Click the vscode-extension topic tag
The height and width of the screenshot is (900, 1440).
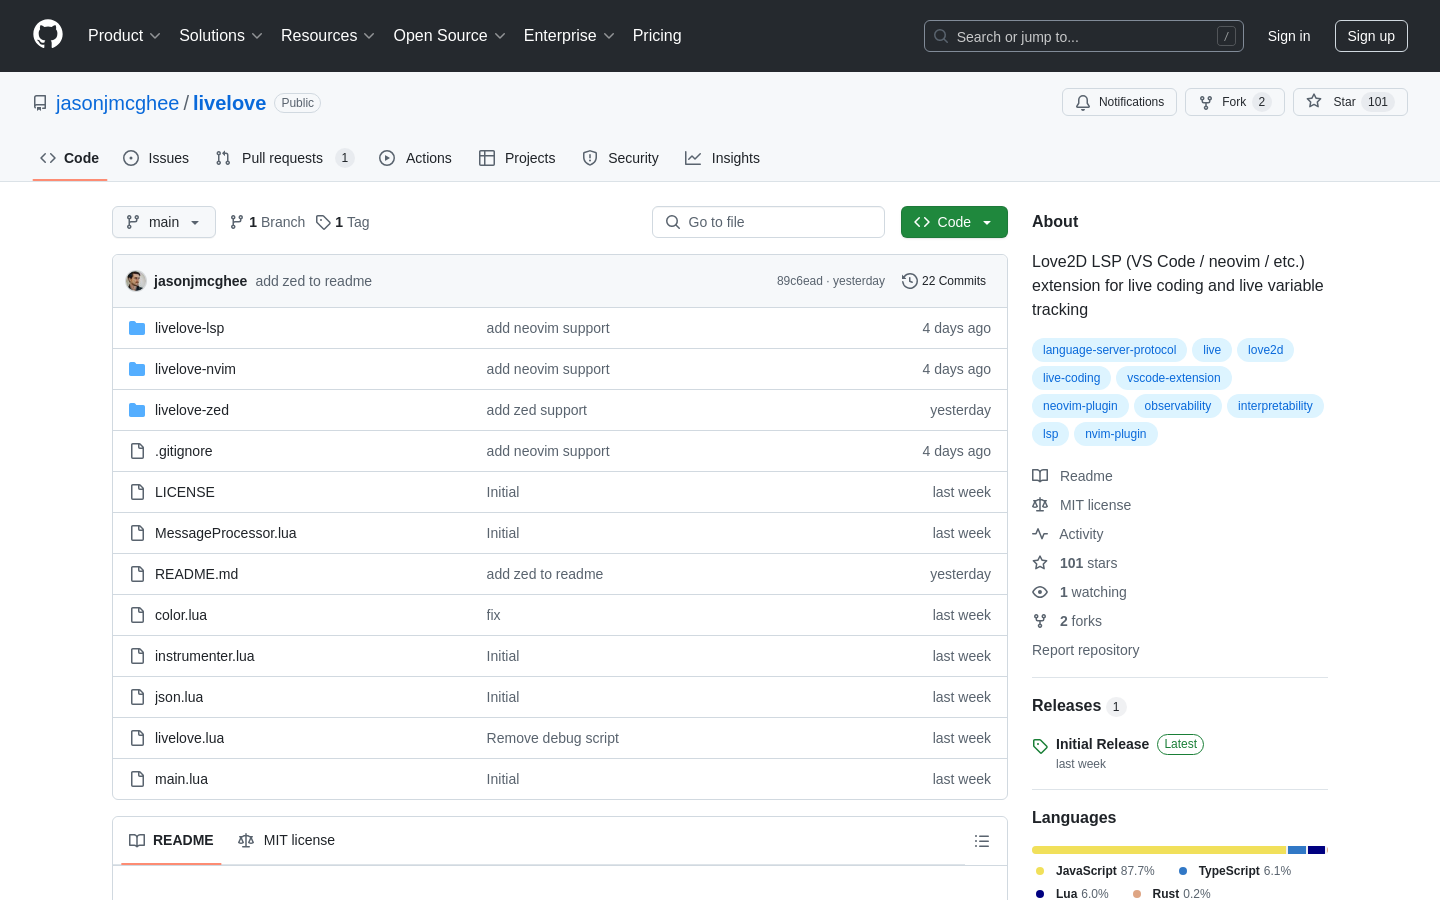(1173, 378)
